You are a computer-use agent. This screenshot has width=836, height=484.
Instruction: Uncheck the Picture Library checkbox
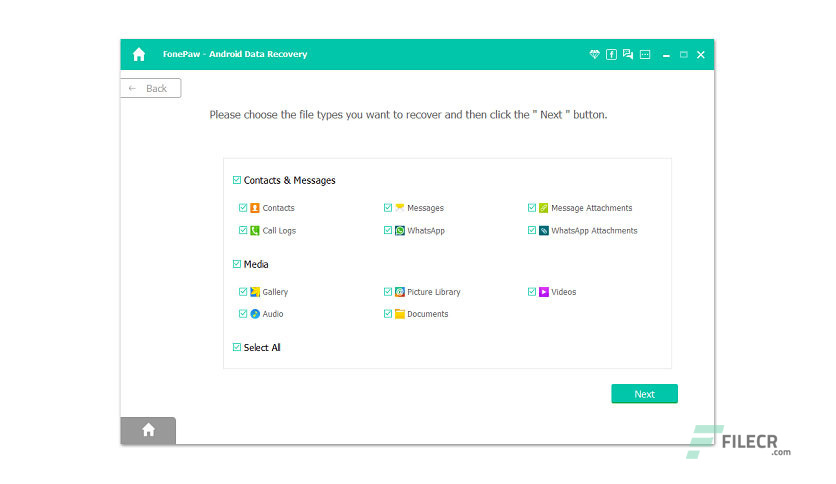click(388, 292)
